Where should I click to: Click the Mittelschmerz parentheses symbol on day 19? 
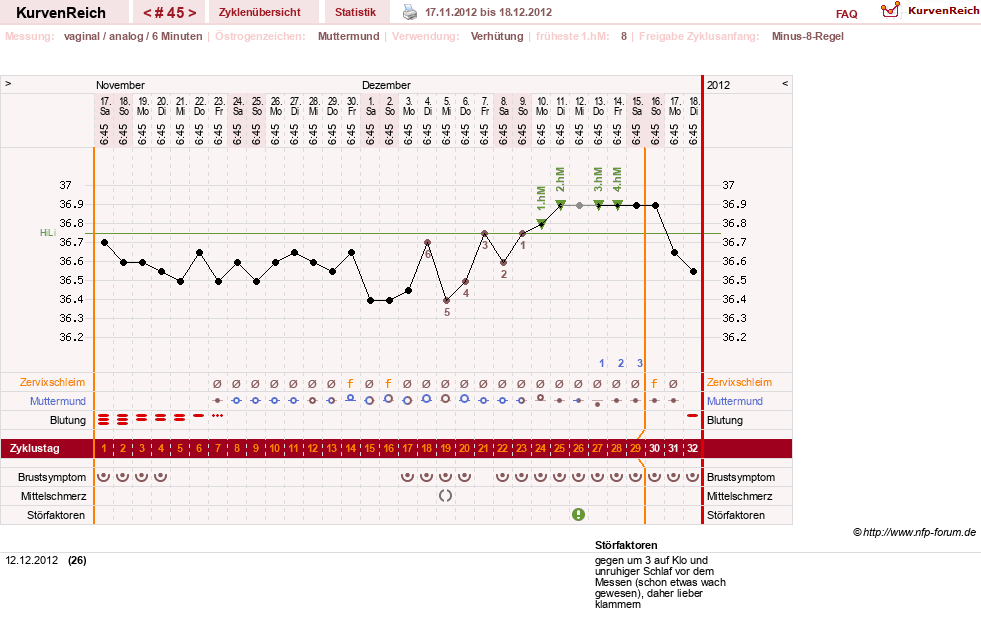point(445,496)
